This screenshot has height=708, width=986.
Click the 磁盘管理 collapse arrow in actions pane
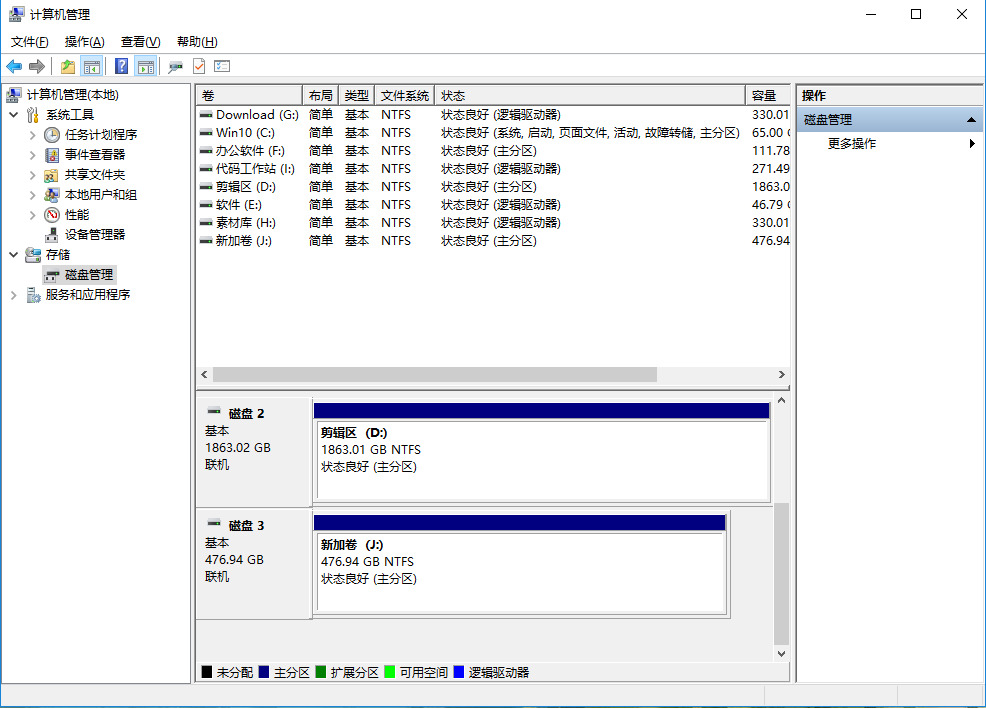tap(969, 120)
